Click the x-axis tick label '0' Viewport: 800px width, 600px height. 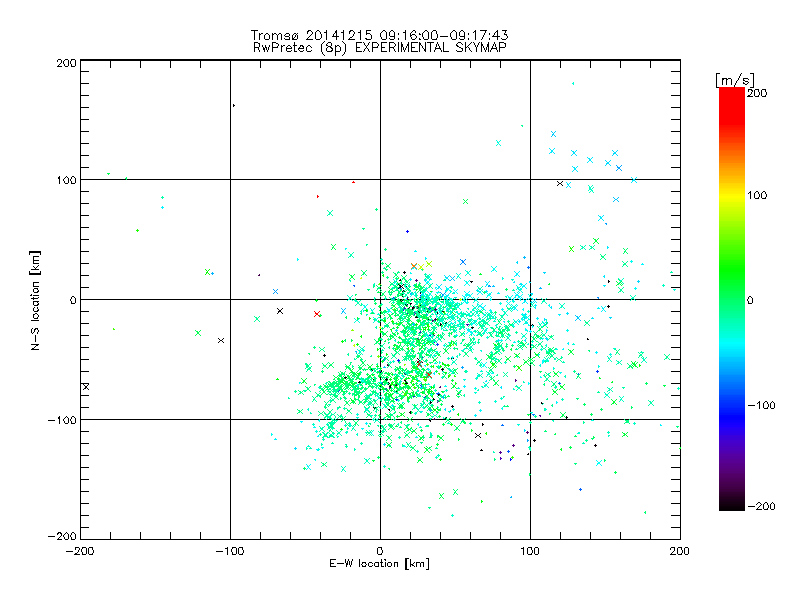[x=380, y=552]
